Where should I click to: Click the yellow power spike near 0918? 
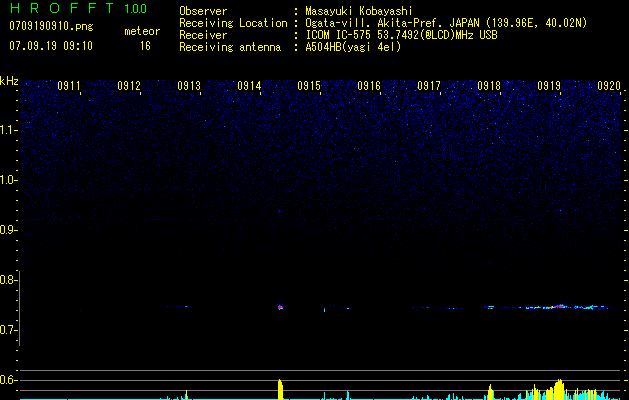(x=490, y=392)
